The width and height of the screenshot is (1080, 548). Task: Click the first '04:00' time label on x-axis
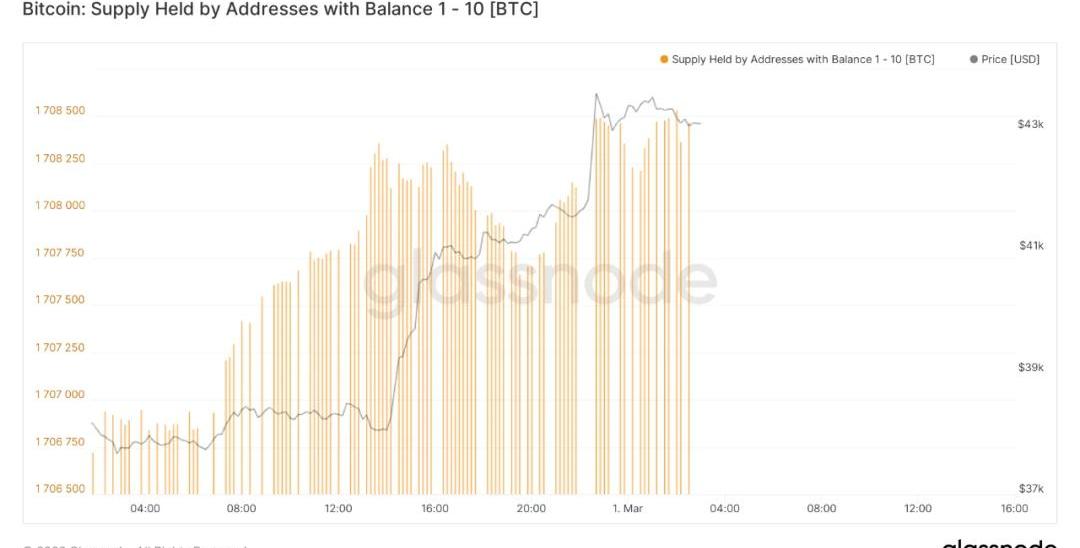pyautogui.click(x=145, y=509)
